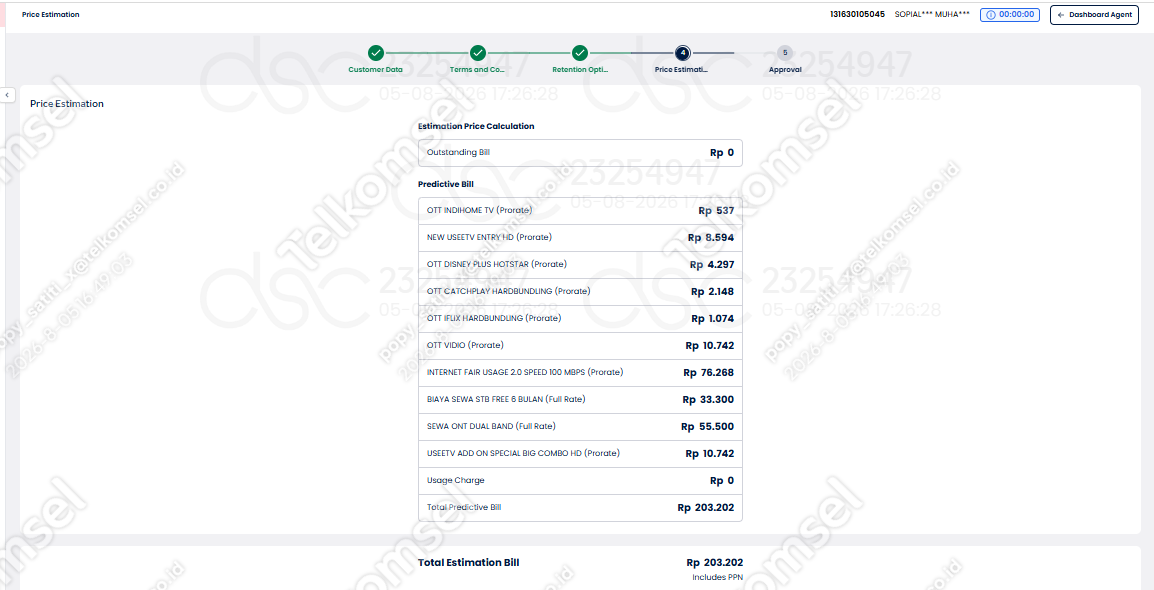Viewport: 1154px width, 590px height.
Task: Click the Includes PPN note
Action: coord(718,577)
